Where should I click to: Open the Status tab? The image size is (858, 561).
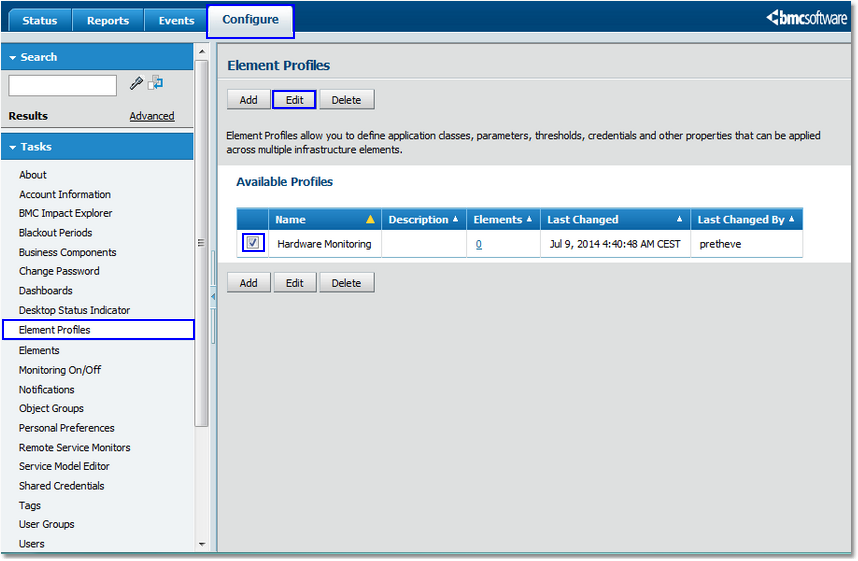pos(40,21)
